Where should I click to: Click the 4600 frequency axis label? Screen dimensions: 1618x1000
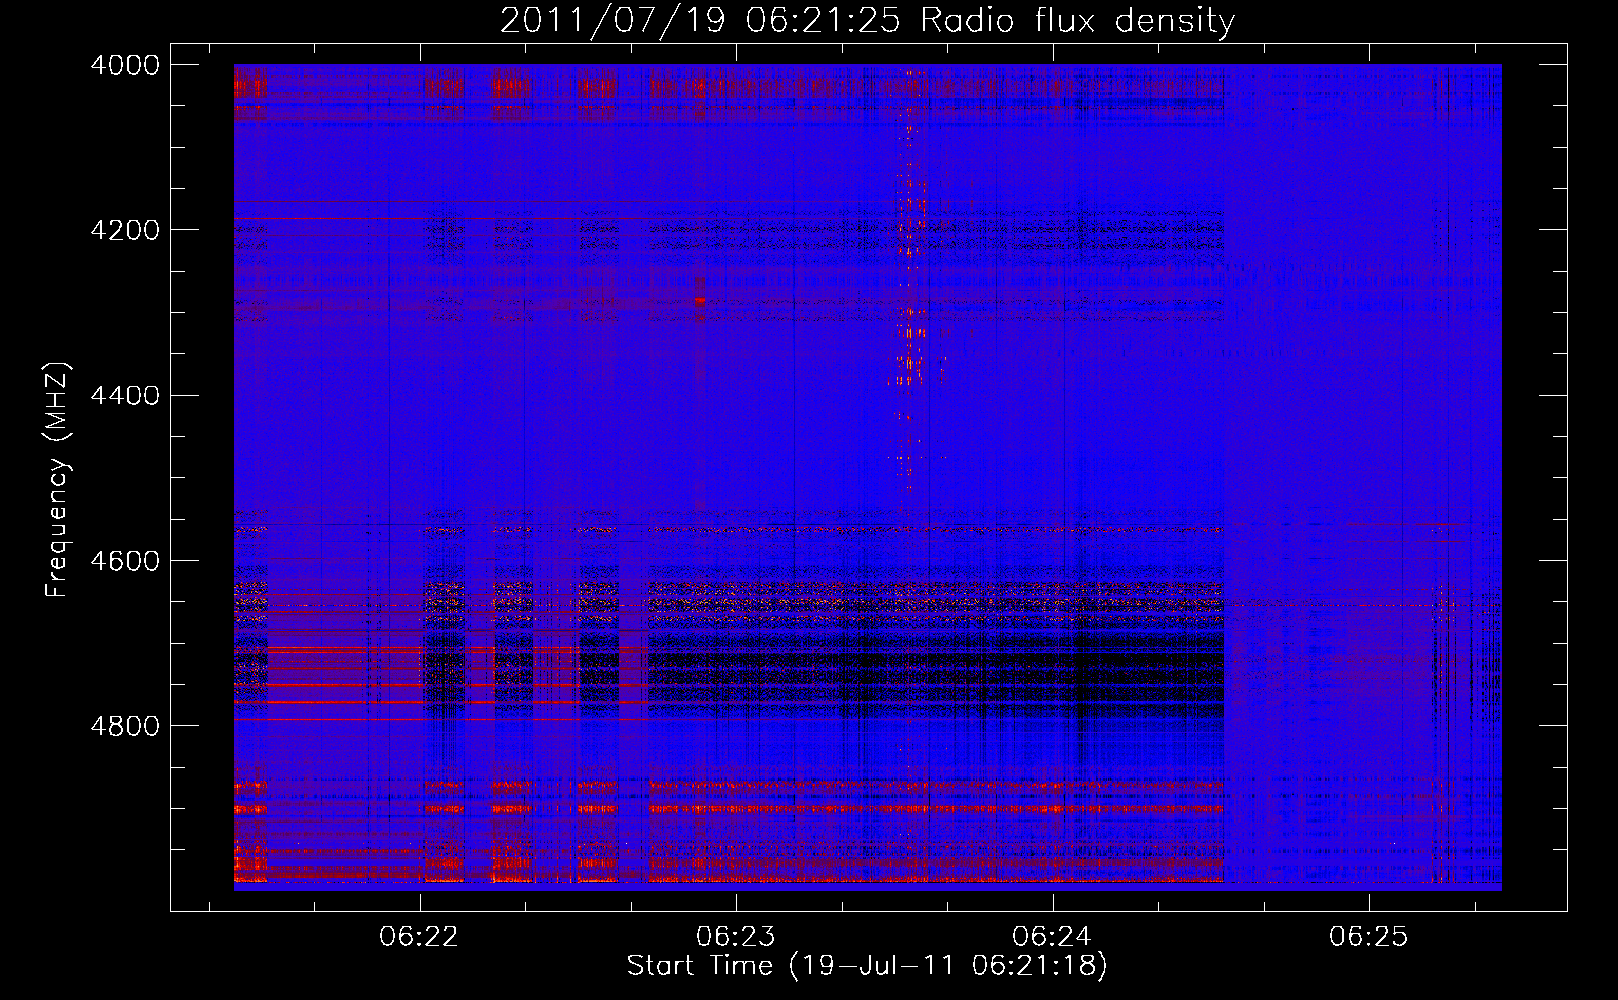point(125,561)
